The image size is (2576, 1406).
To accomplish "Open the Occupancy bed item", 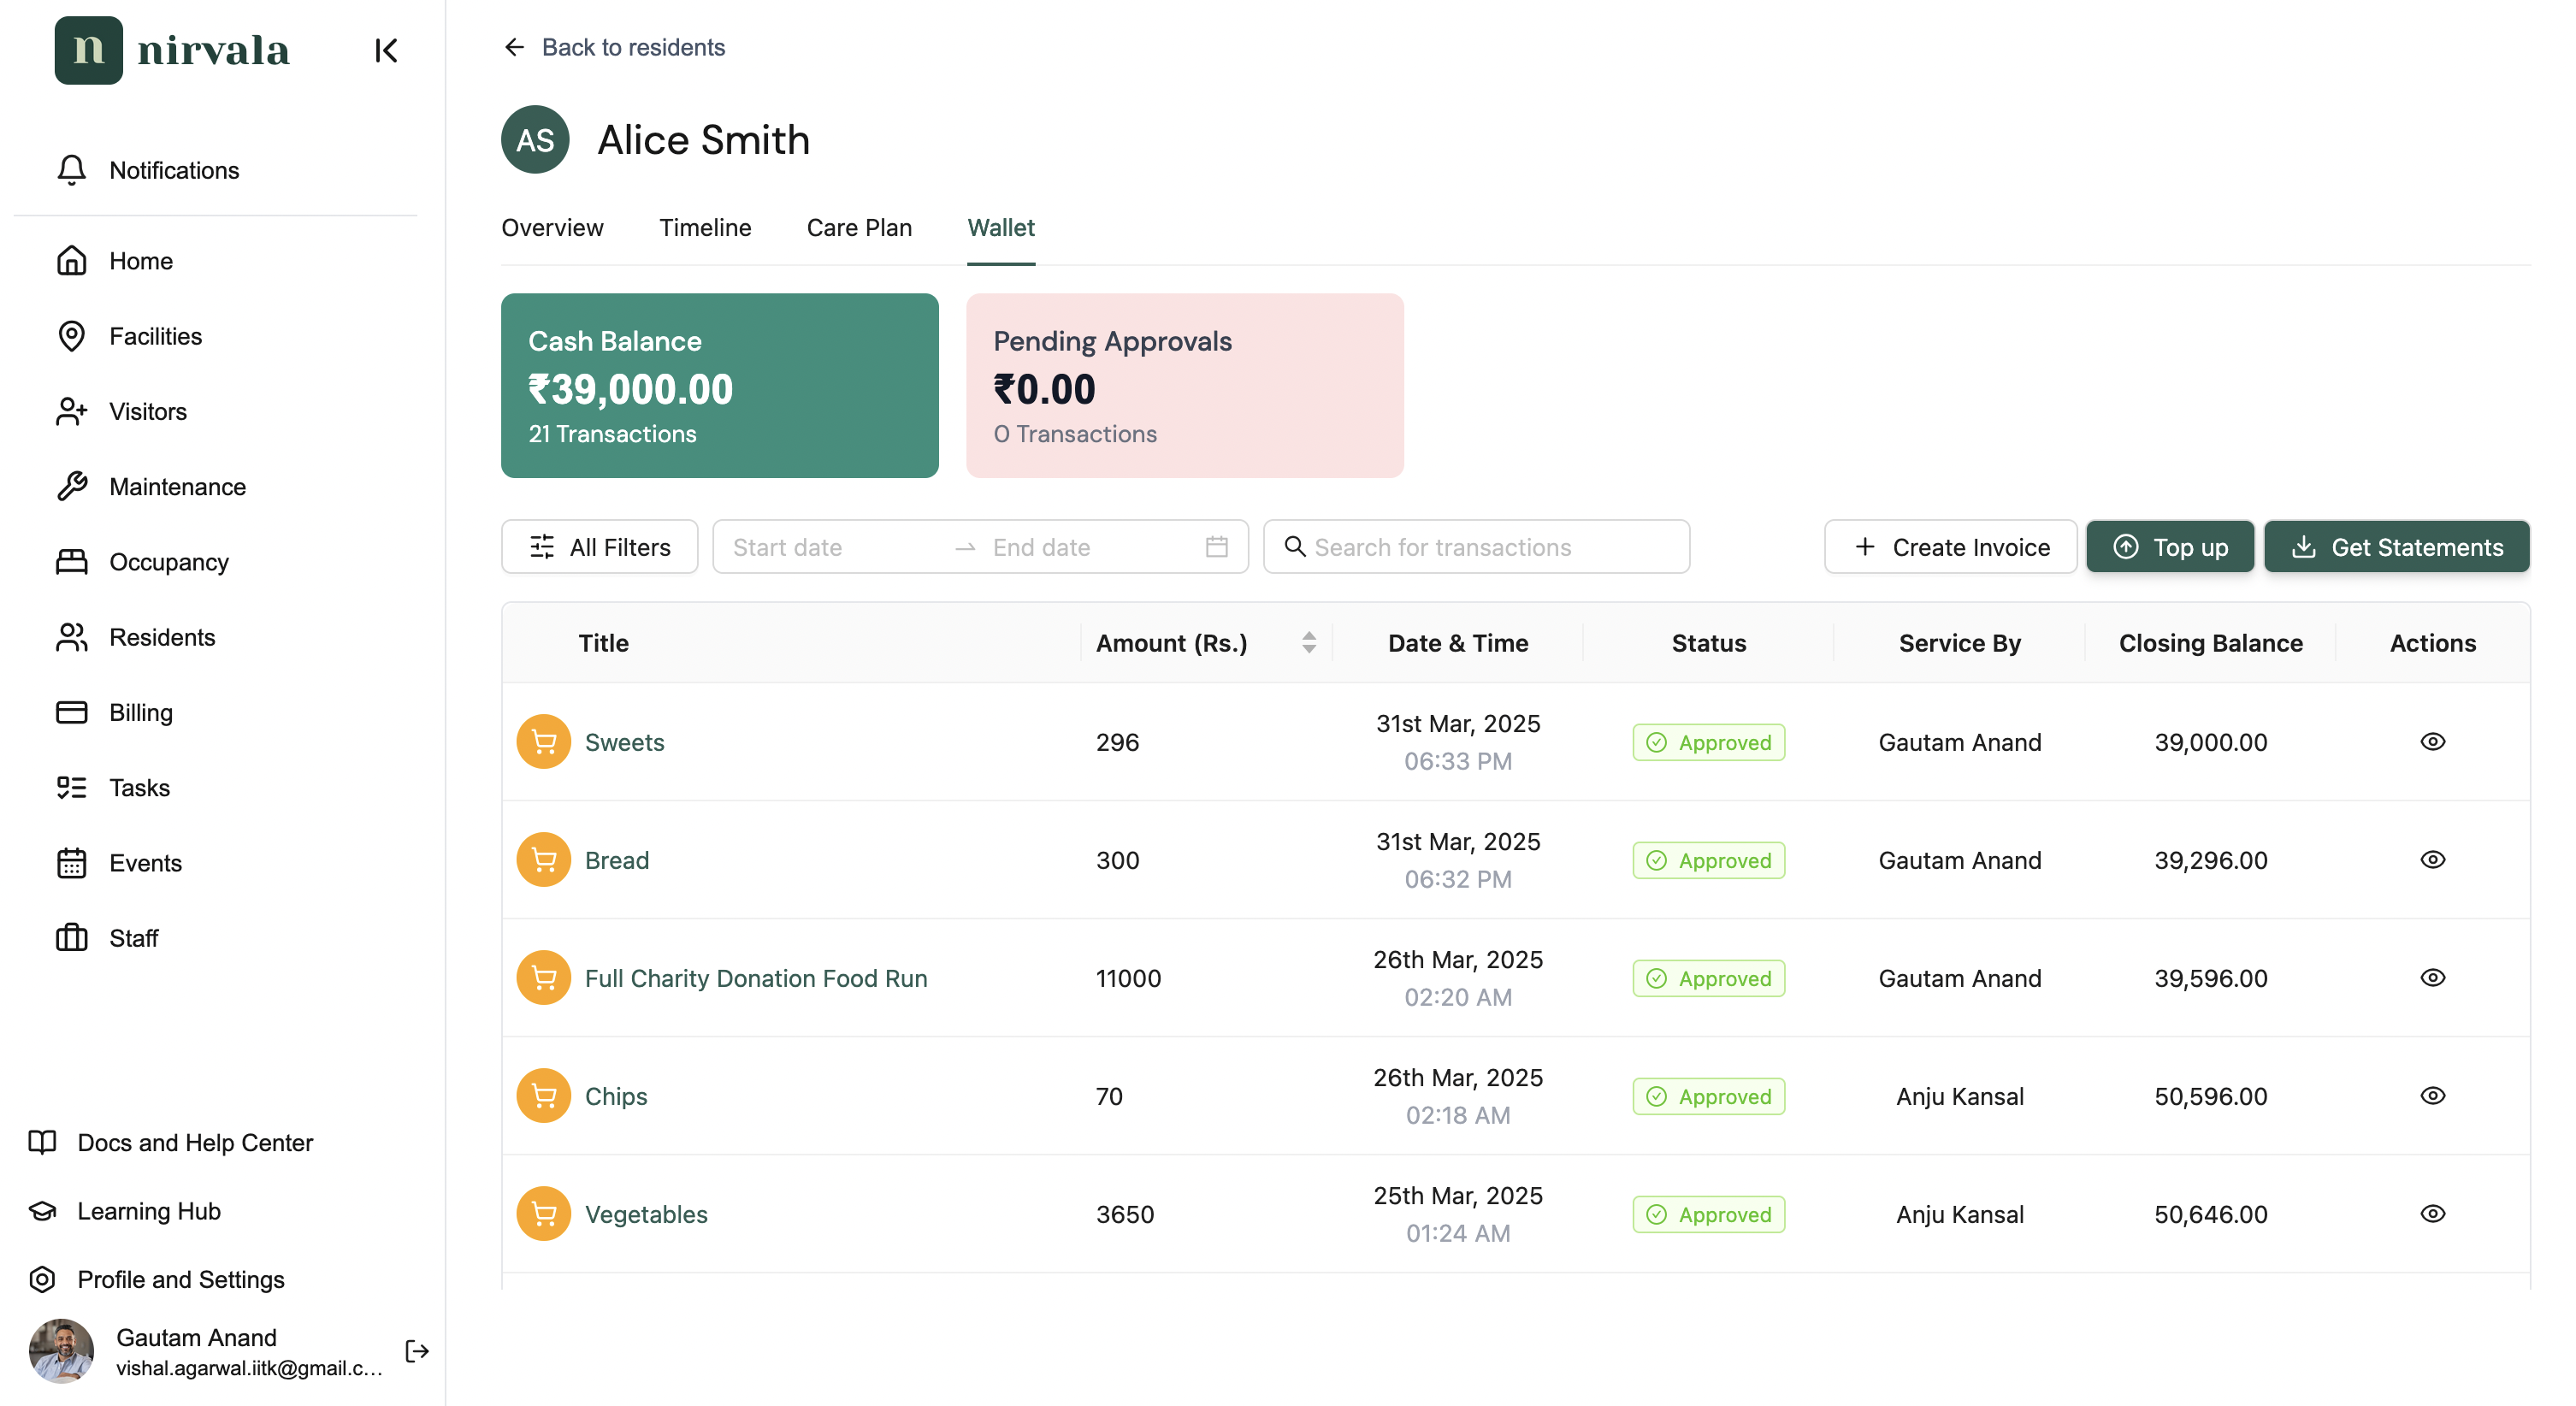I will click(x=142, y=562).
